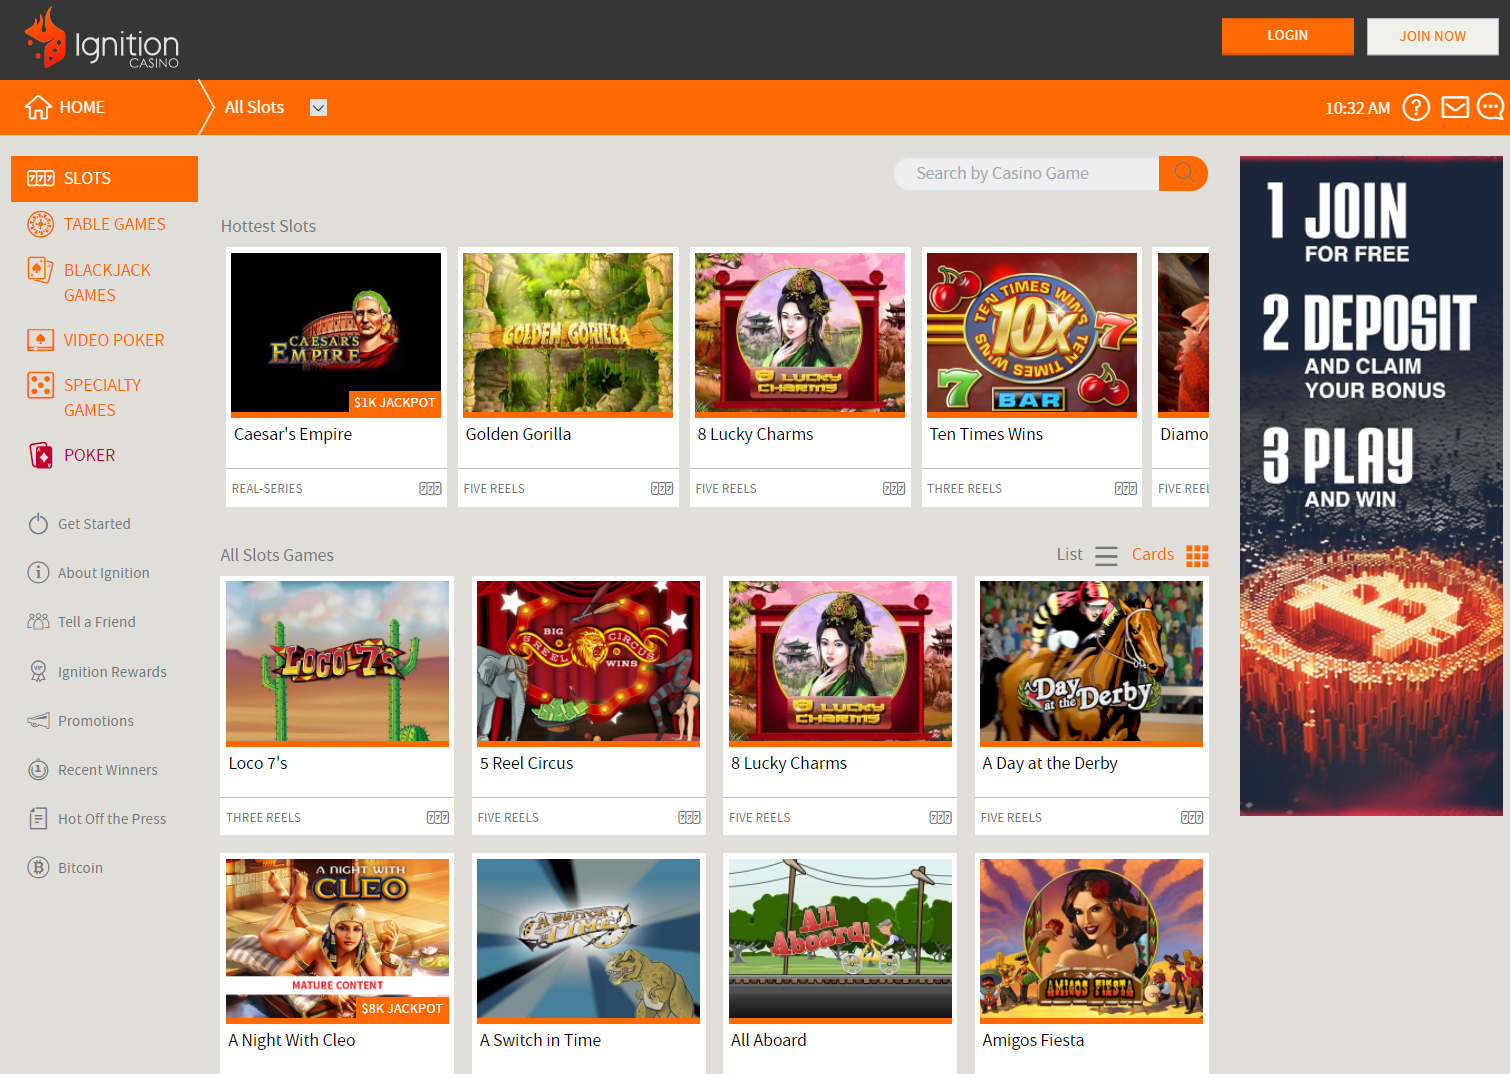Open the live chat bubble icon
This screenshot has width=1510, height=1074.
(x=1490, y=106)
